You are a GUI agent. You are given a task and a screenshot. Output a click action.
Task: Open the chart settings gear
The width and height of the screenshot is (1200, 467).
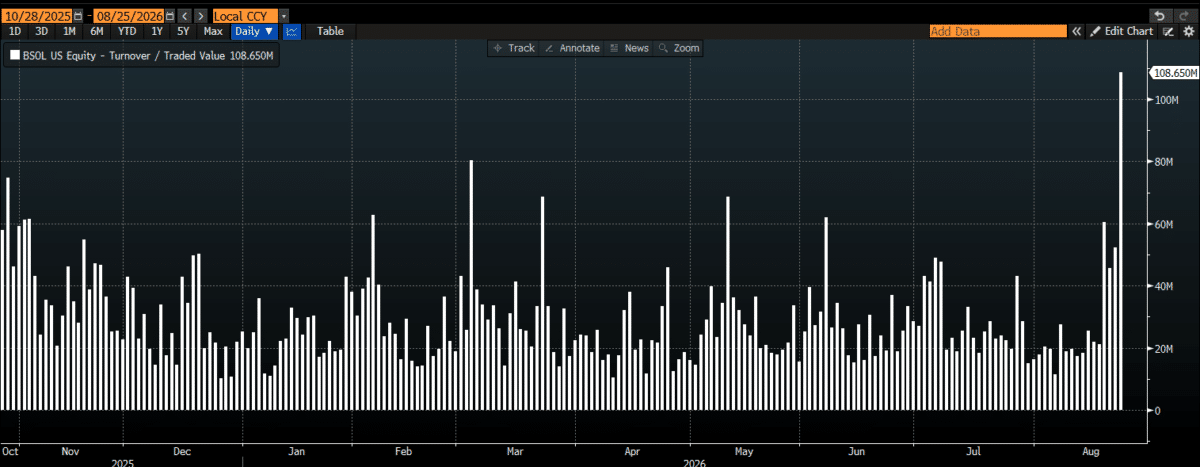coord(1188,32)
